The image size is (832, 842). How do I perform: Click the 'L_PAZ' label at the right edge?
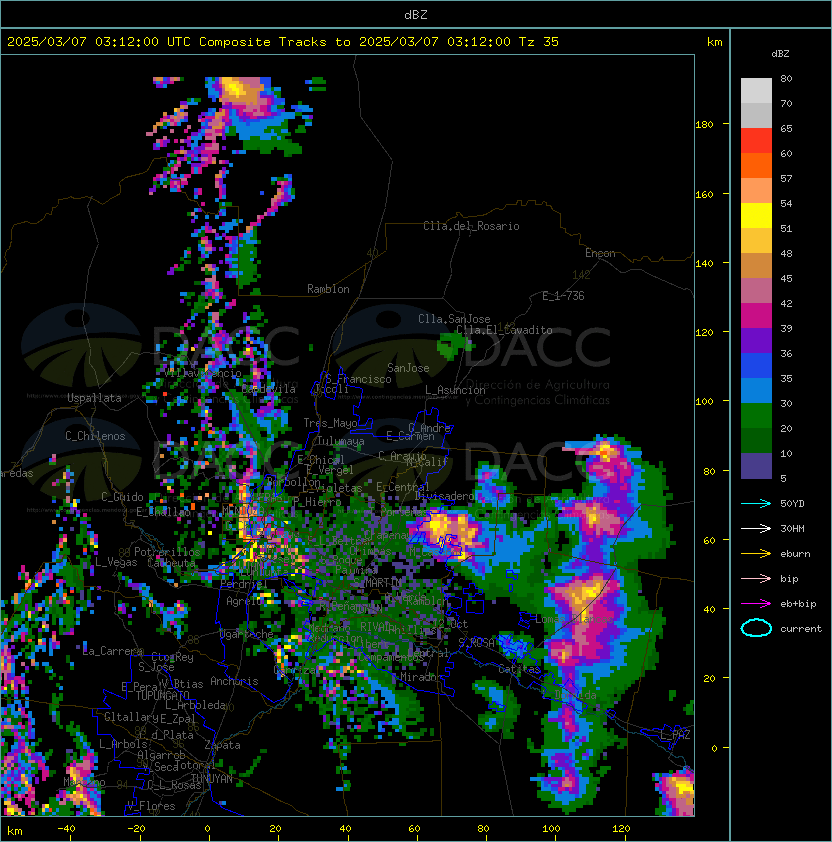(675, 734)
